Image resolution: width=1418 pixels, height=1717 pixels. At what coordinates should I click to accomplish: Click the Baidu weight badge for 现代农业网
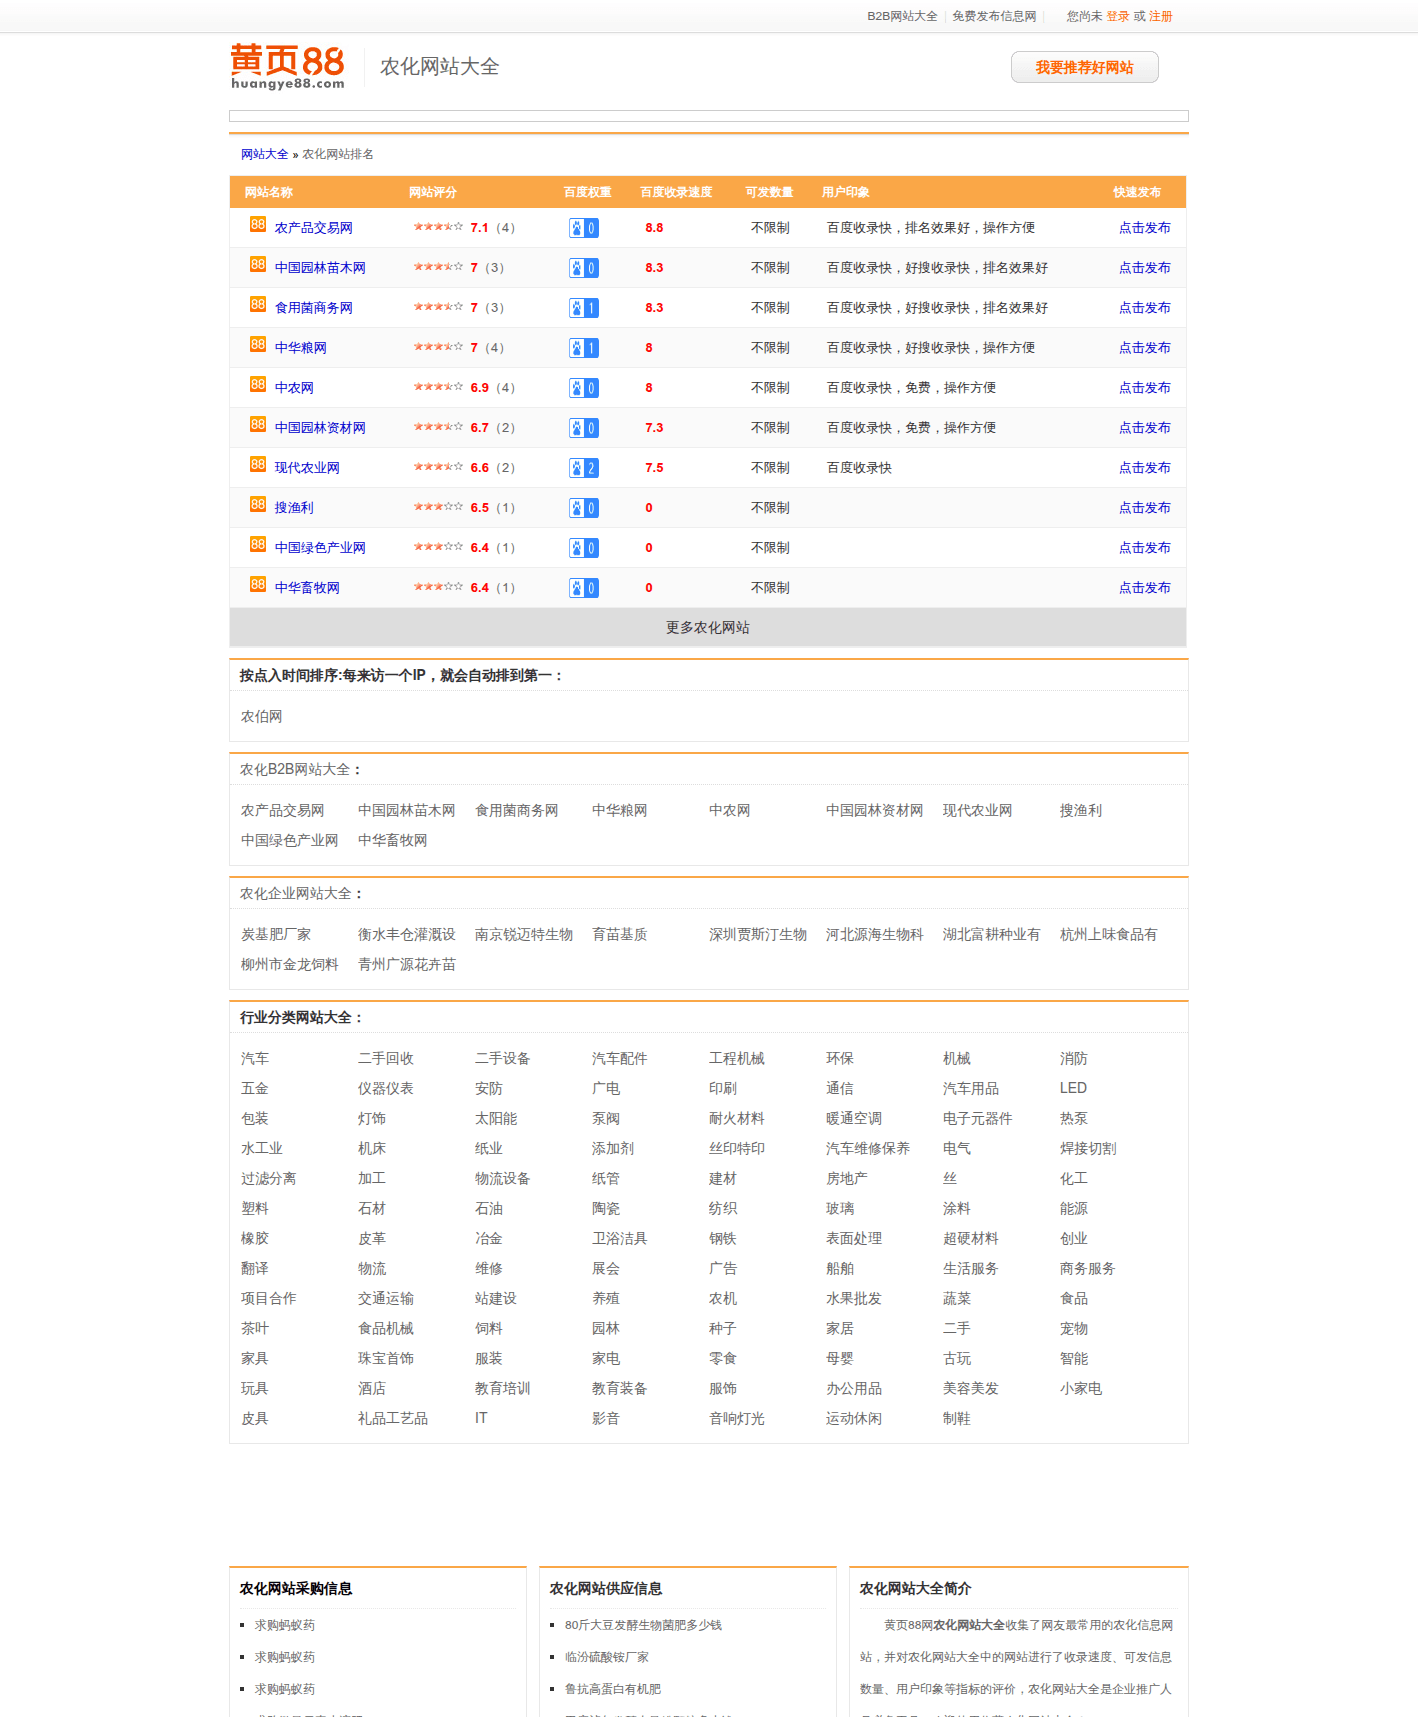click(x=584, y=468)
